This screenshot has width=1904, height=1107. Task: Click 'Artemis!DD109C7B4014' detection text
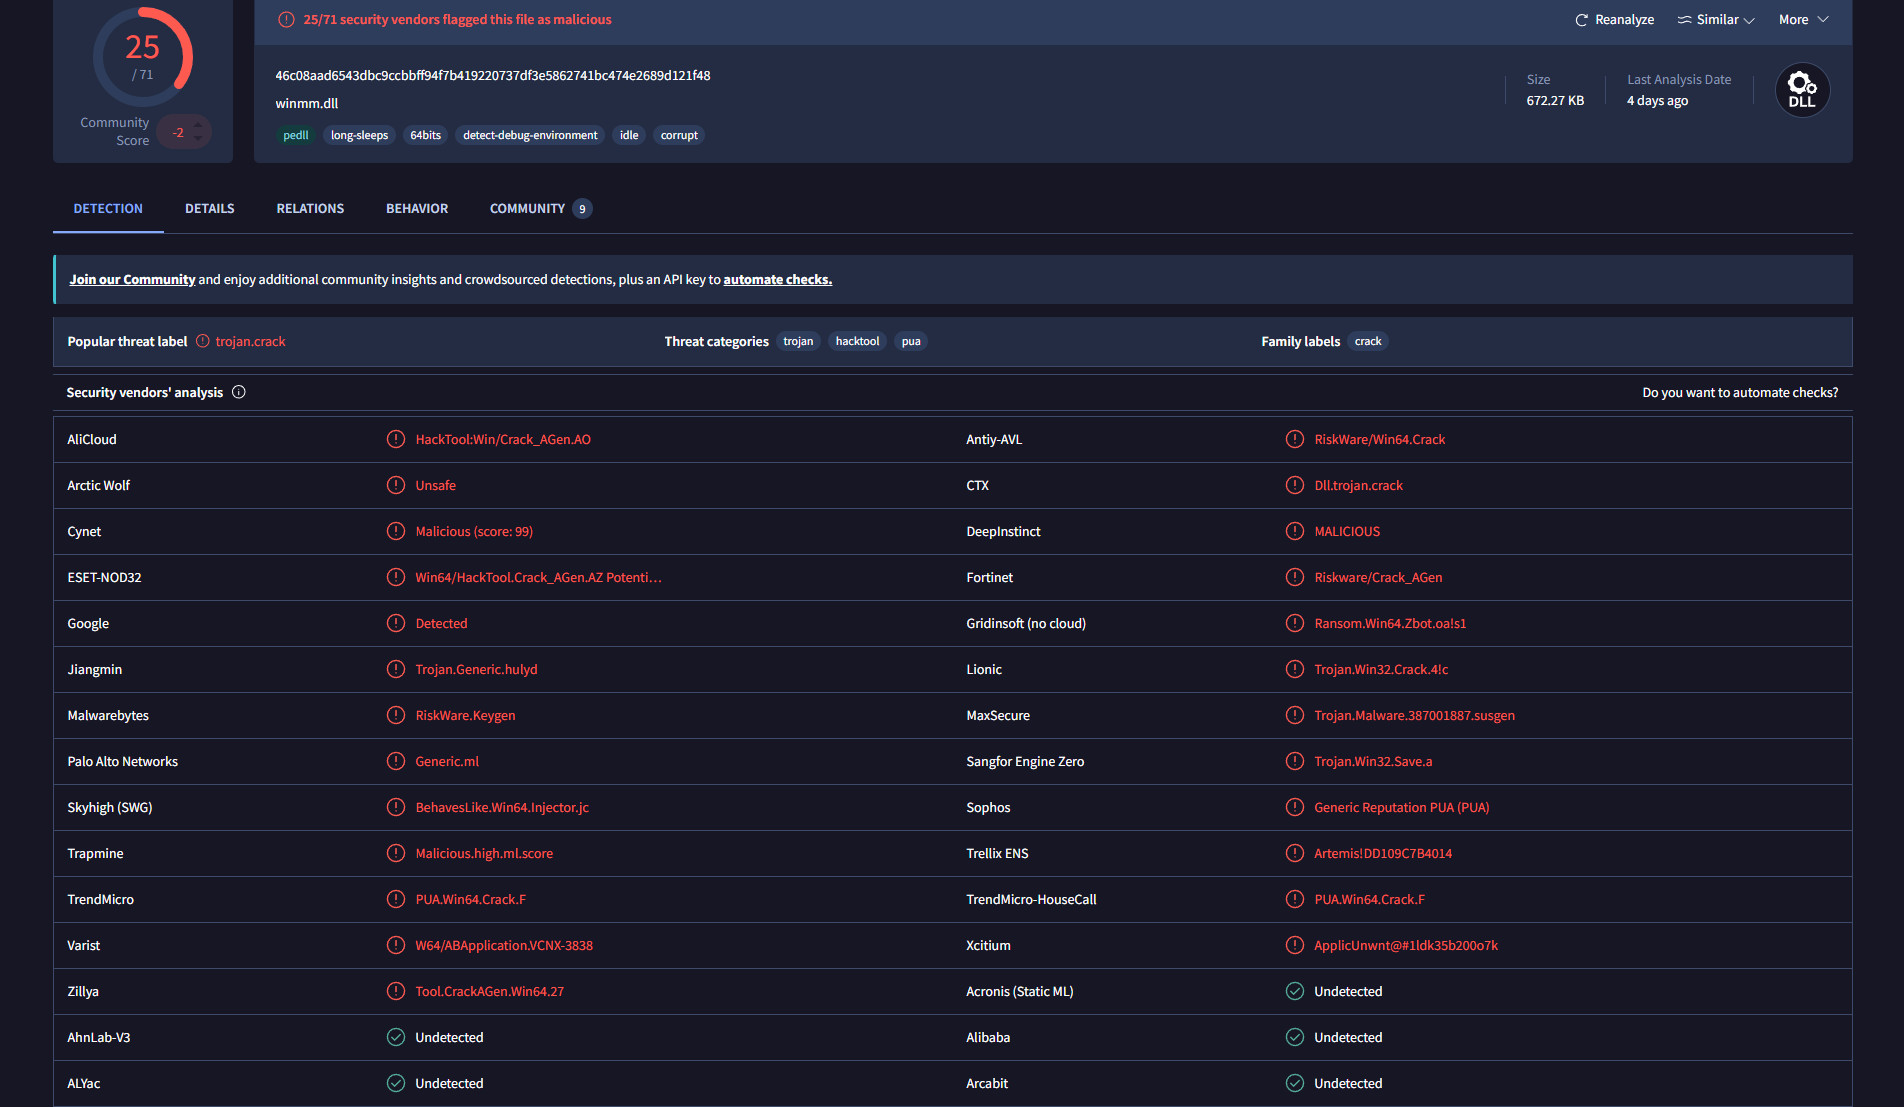pos(1383,853)
